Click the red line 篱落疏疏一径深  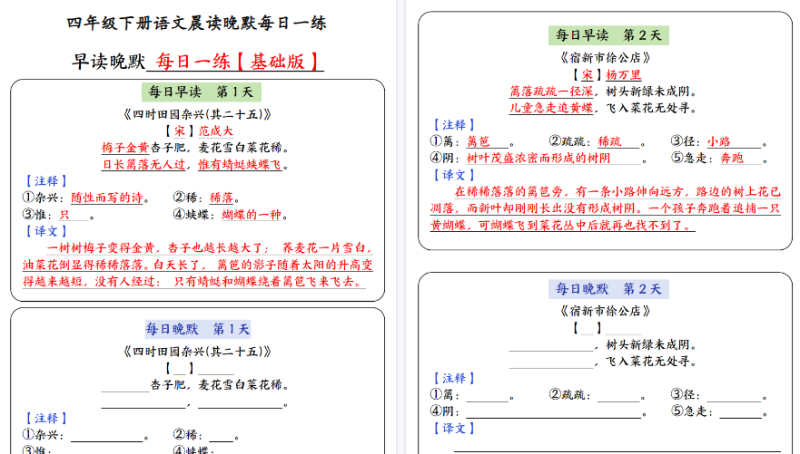click(551, 91)
